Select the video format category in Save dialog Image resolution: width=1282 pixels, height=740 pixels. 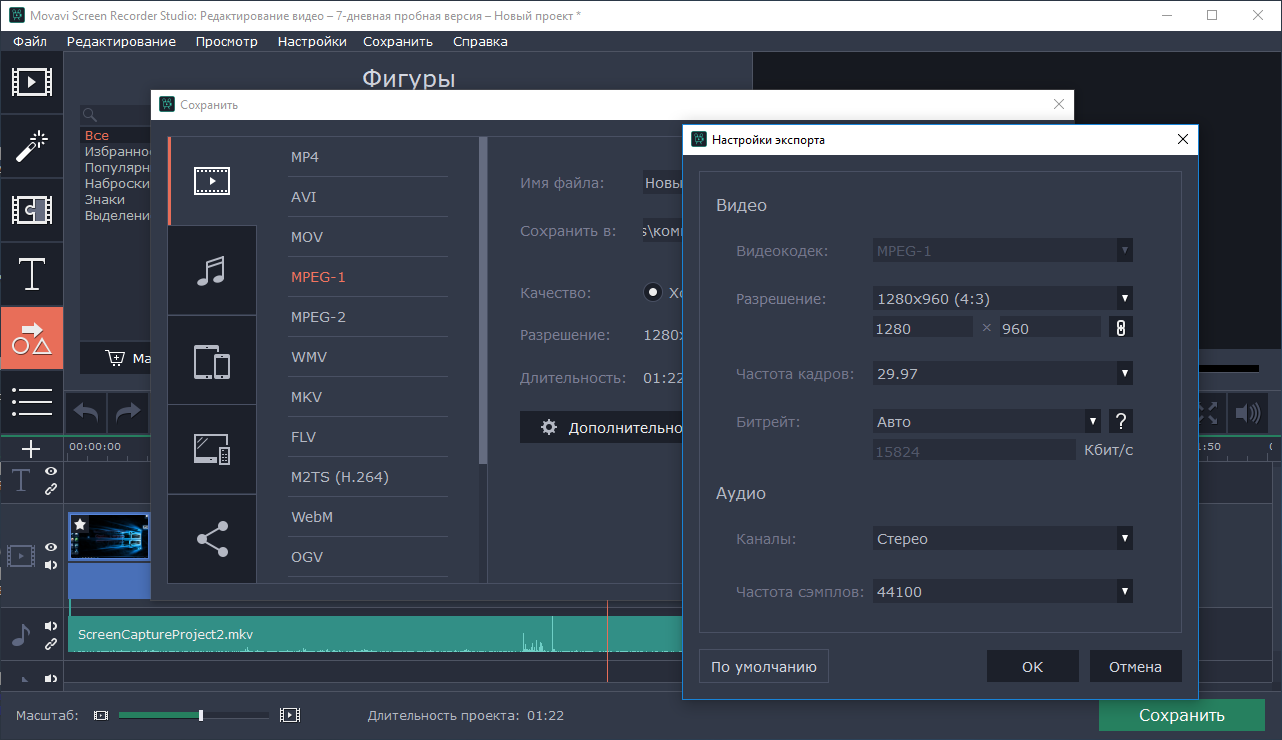click(212, 181)
